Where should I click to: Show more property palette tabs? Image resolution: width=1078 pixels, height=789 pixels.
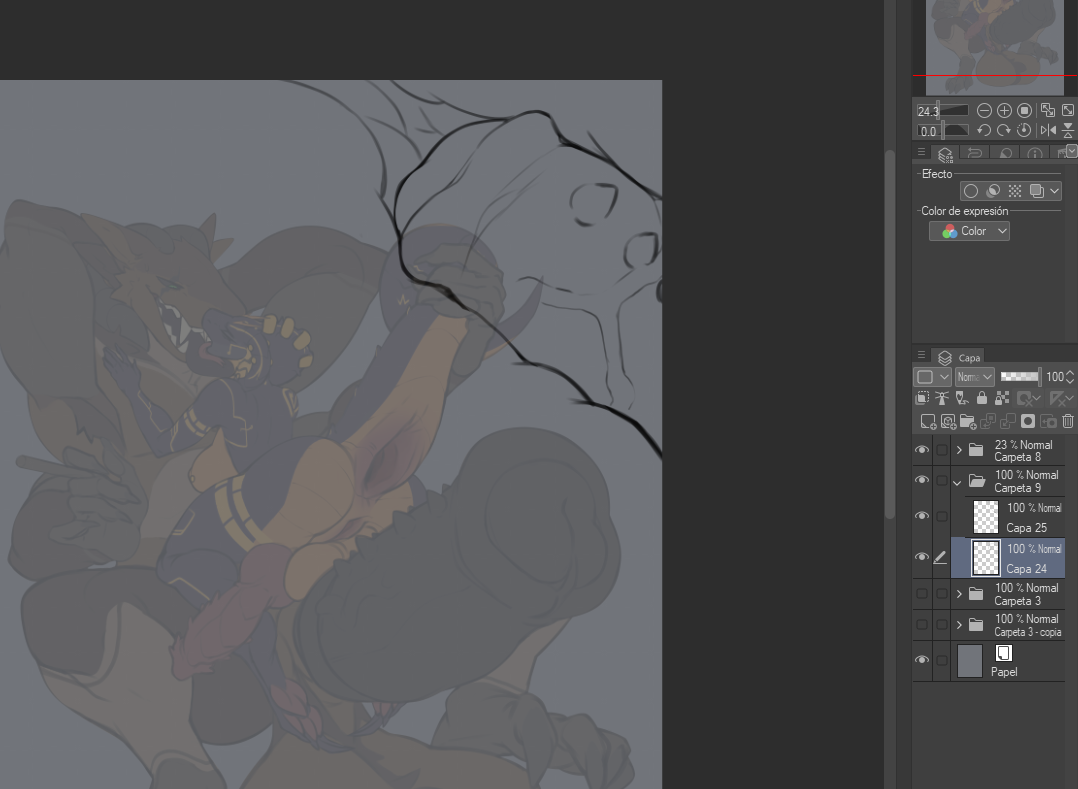coord(1072,151)
